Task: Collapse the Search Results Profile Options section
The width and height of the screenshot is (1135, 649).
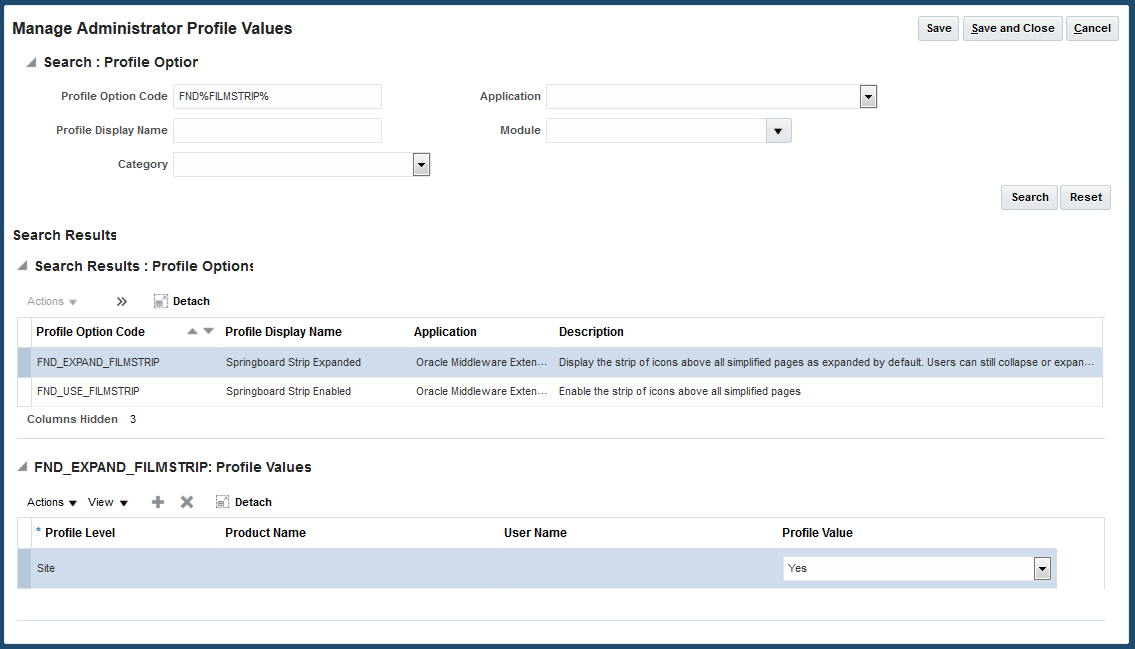Action: pos(23,266)
